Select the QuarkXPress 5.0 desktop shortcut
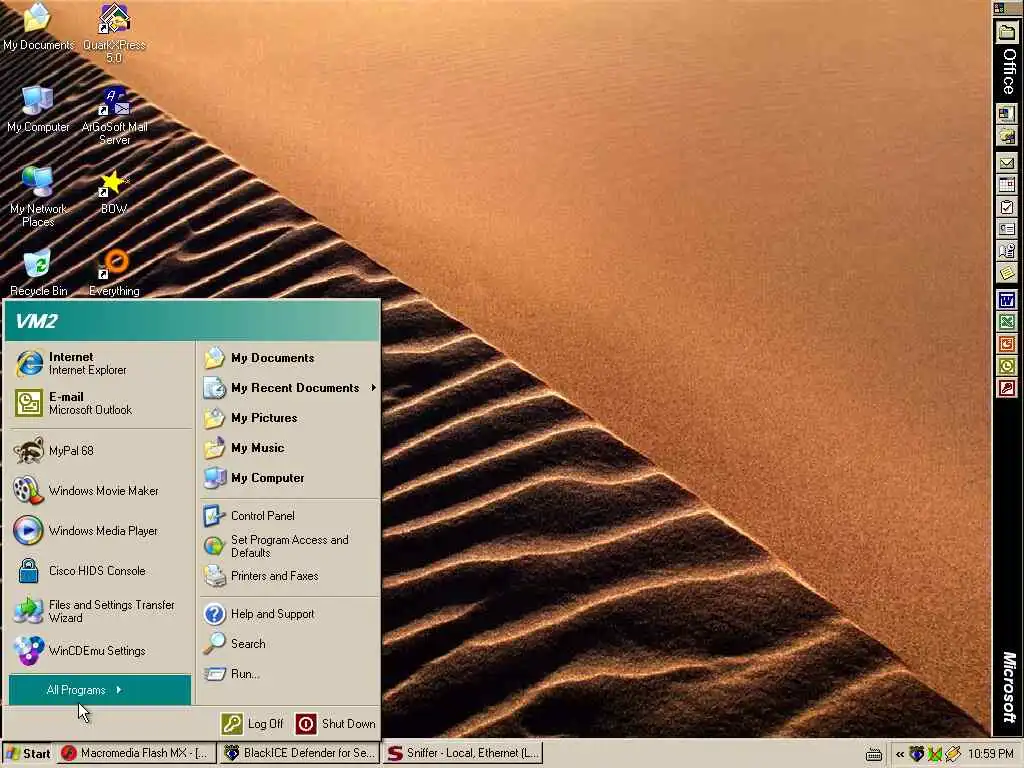Screen dimensions: 1024x768 [114, 33]
